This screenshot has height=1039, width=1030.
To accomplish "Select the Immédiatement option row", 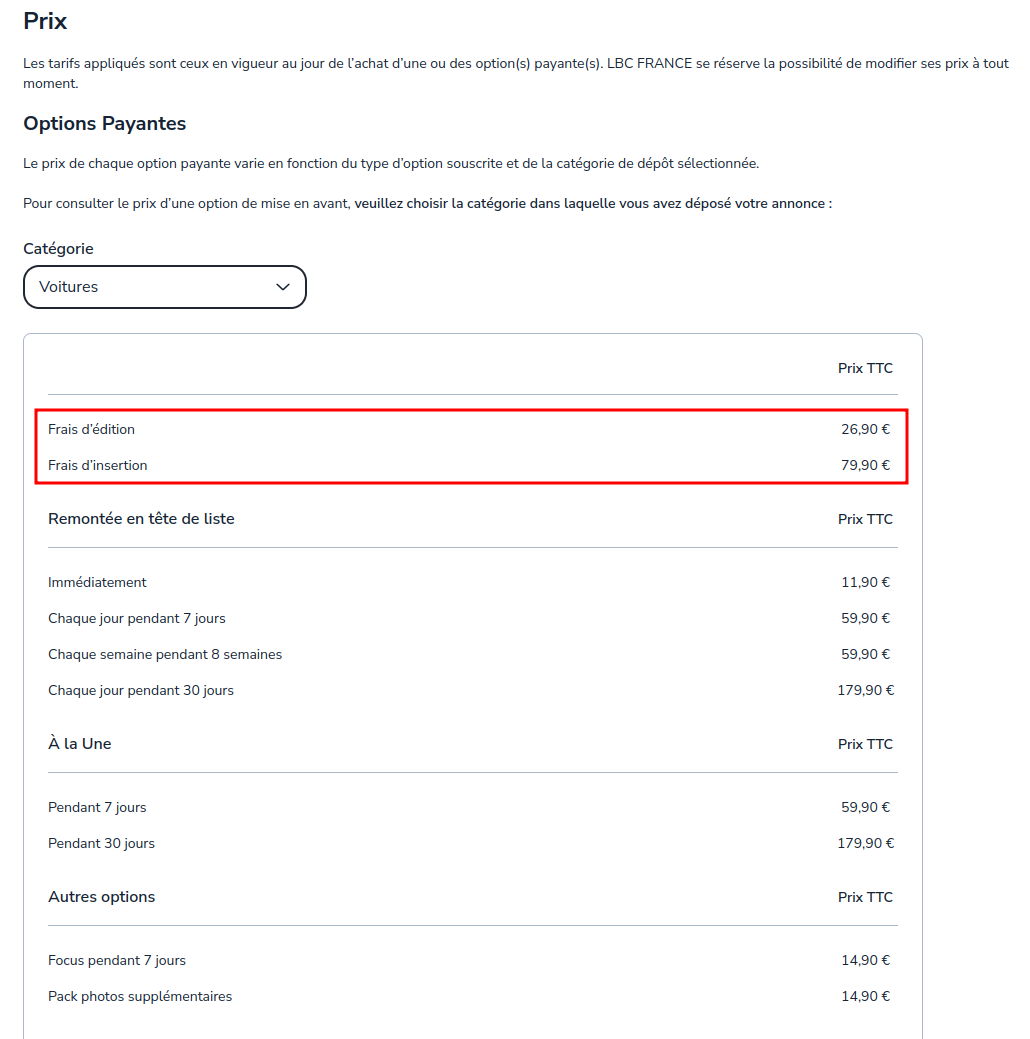I will 472,582.
